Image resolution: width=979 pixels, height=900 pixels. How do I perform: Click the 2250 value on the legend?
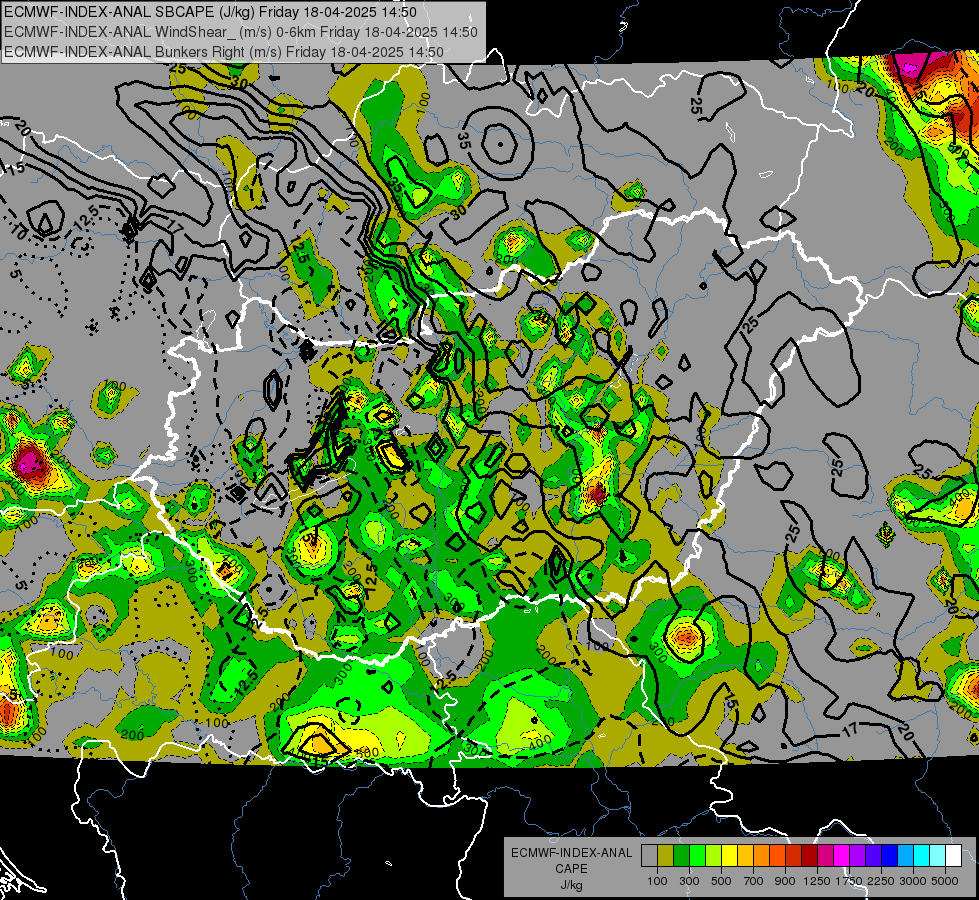881,881
